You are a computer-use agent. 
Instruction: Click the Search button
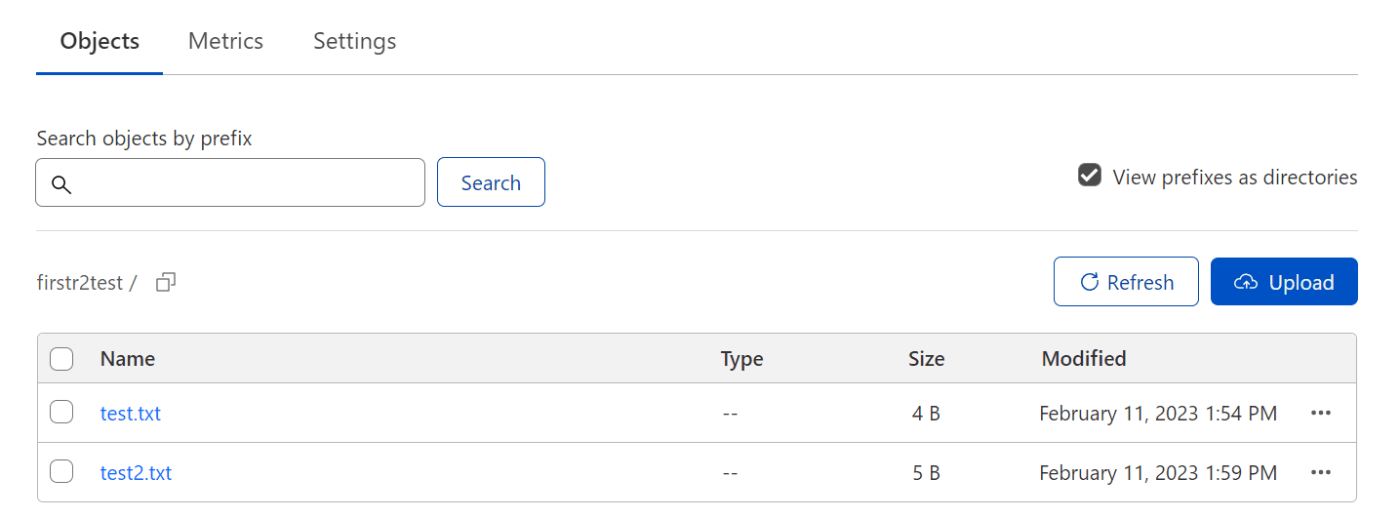[491, 182]
